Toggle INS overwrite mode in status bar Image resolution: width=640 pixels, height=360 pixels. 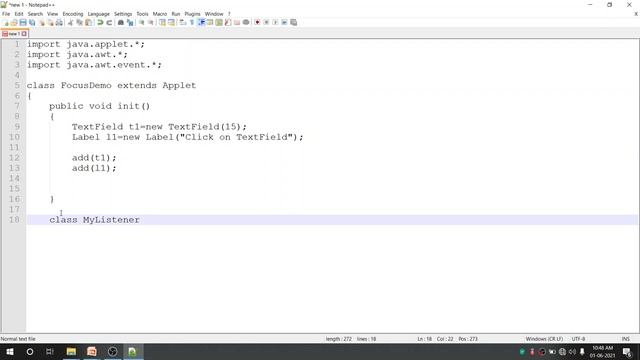(x=625, y=339)
